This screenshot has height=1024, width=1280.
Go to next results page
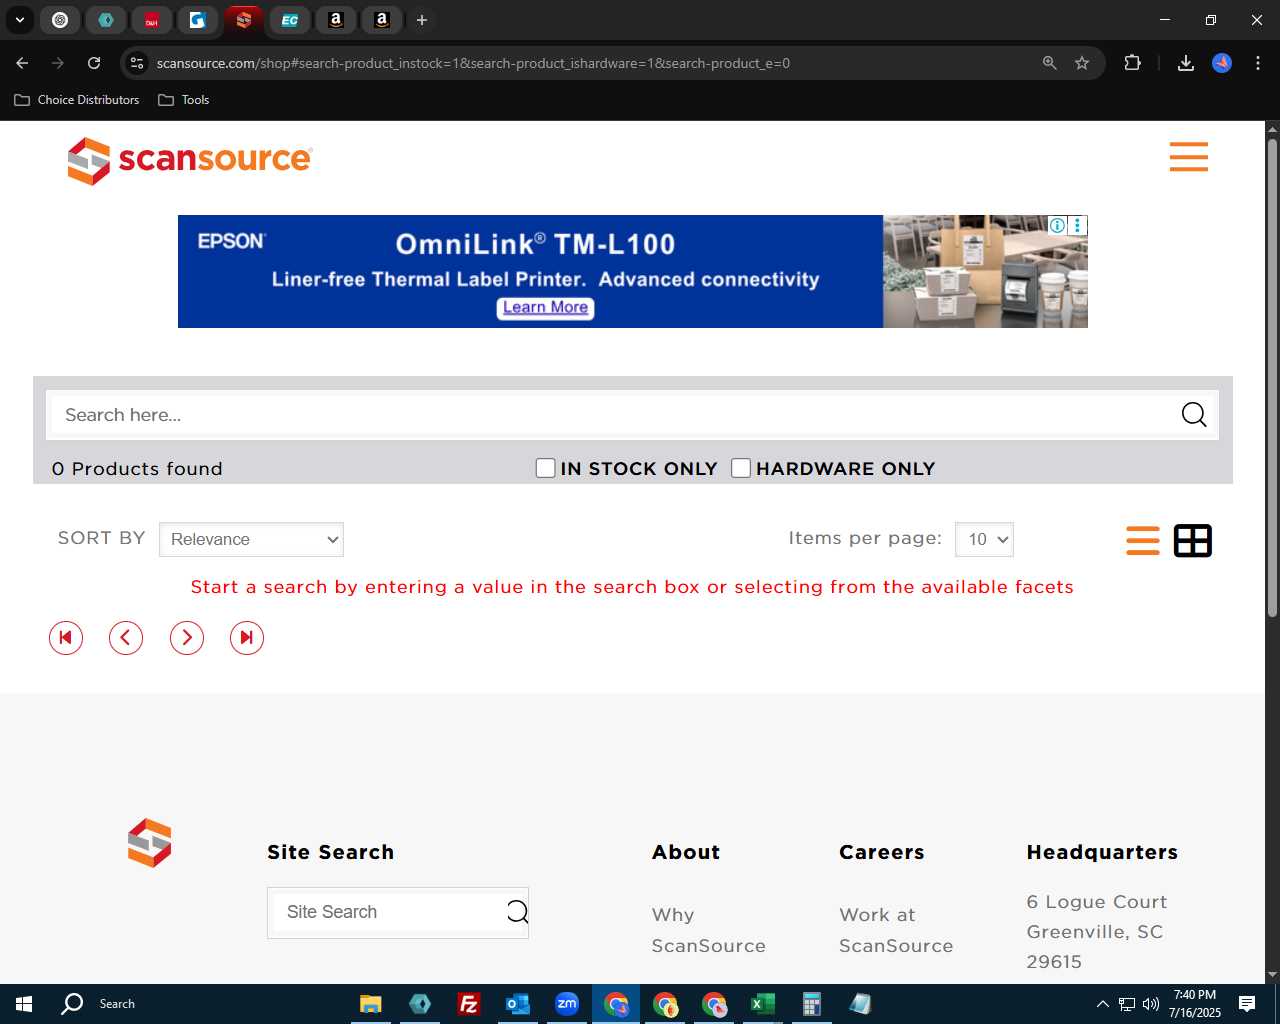187,638
